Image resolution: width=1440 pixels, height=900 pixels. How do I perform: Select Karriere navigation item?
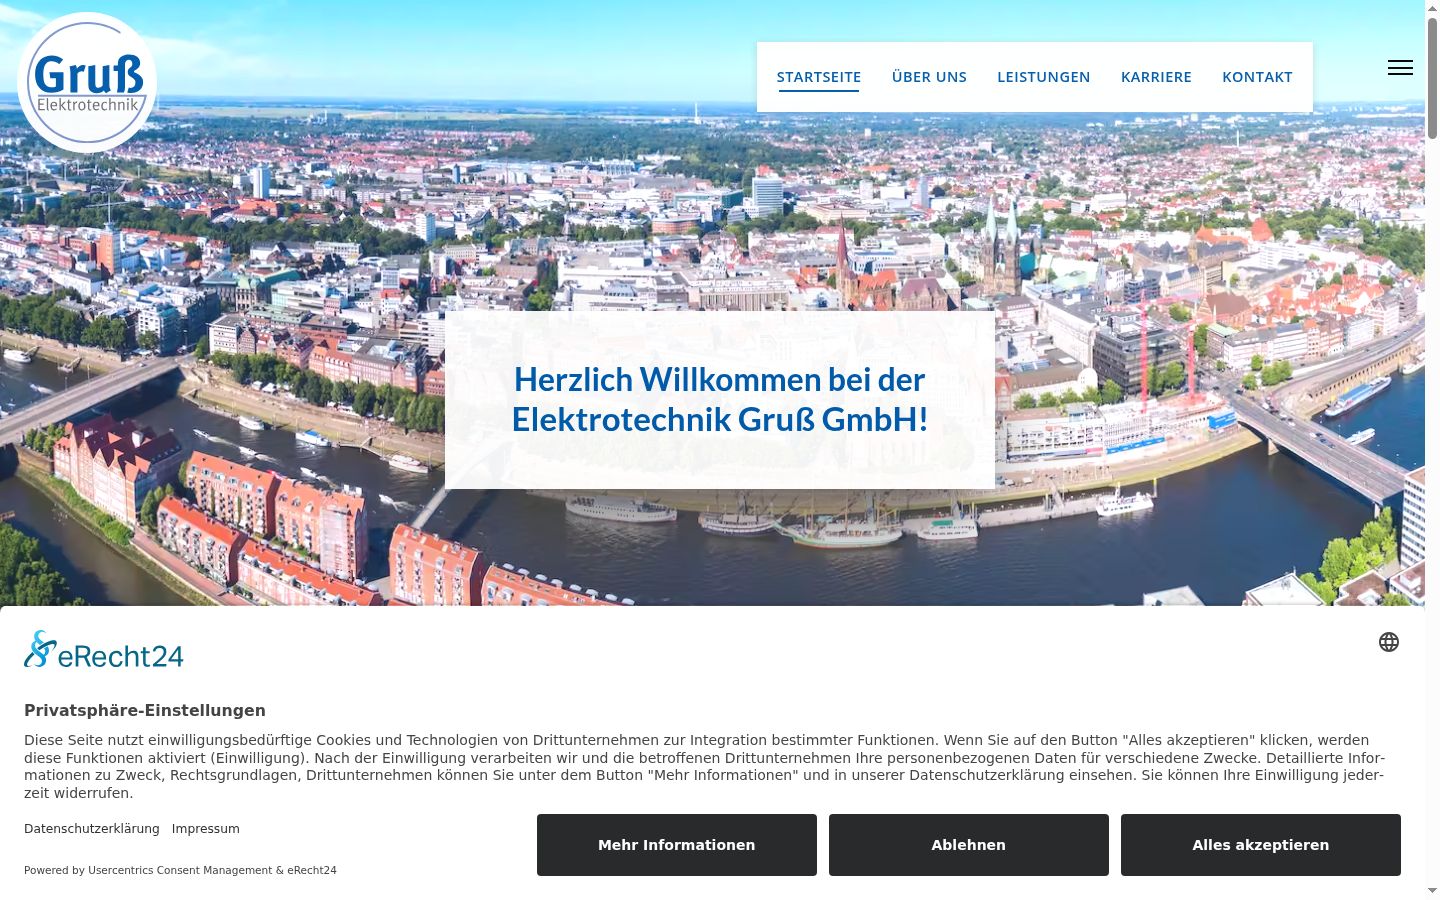[x=1156, y=77]
